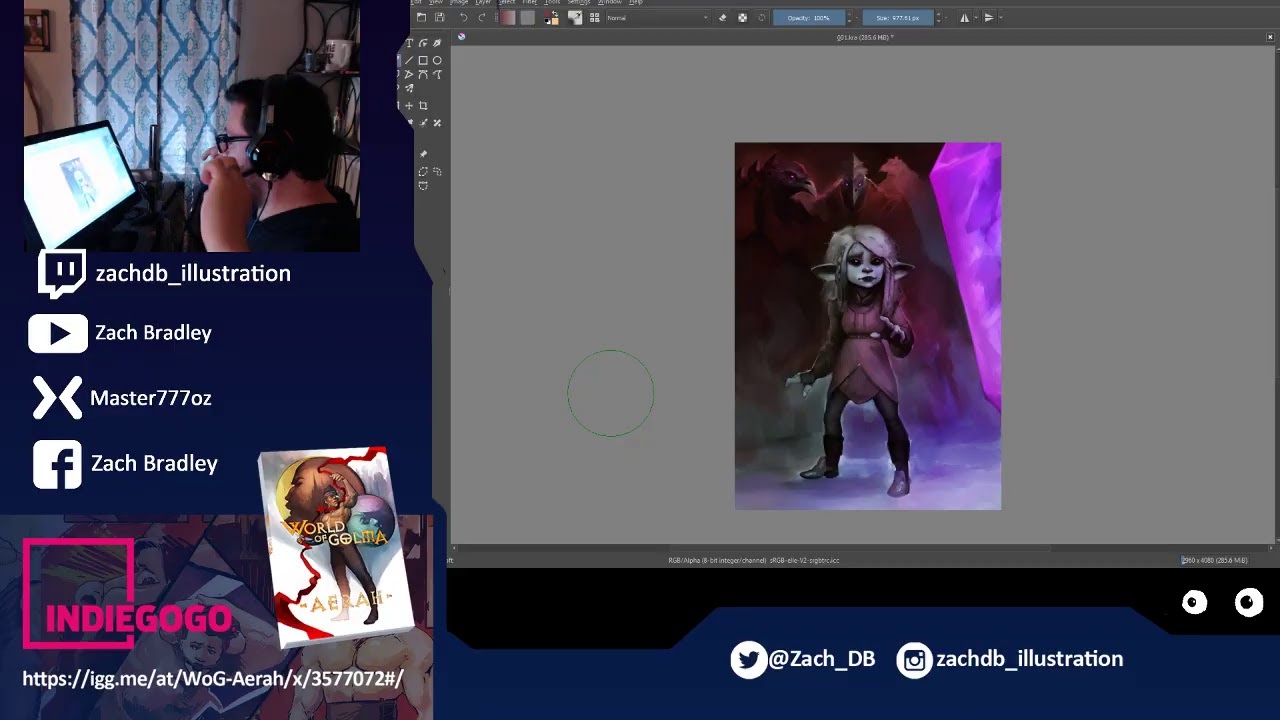Screen dimensions: 1280x720
Task: Open the Filter menu
Action: pos(530,3)
